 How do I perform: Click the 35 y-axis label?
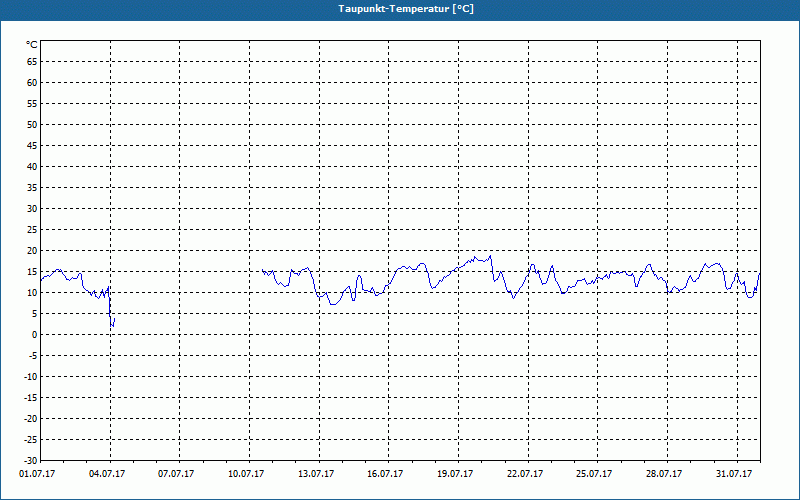(x=32, y=188)
